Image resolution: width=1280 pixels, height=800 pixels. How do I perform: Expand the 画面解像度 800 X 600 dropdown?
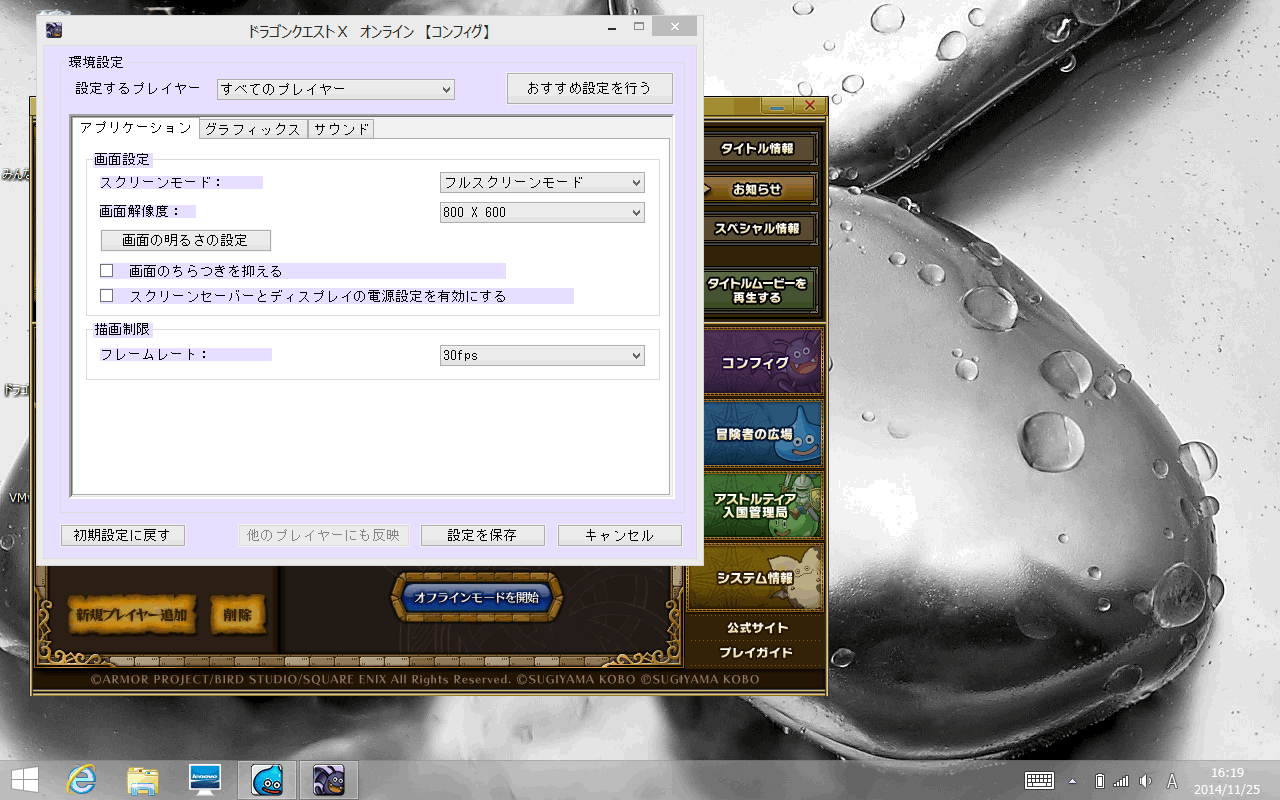click(542, 213)
